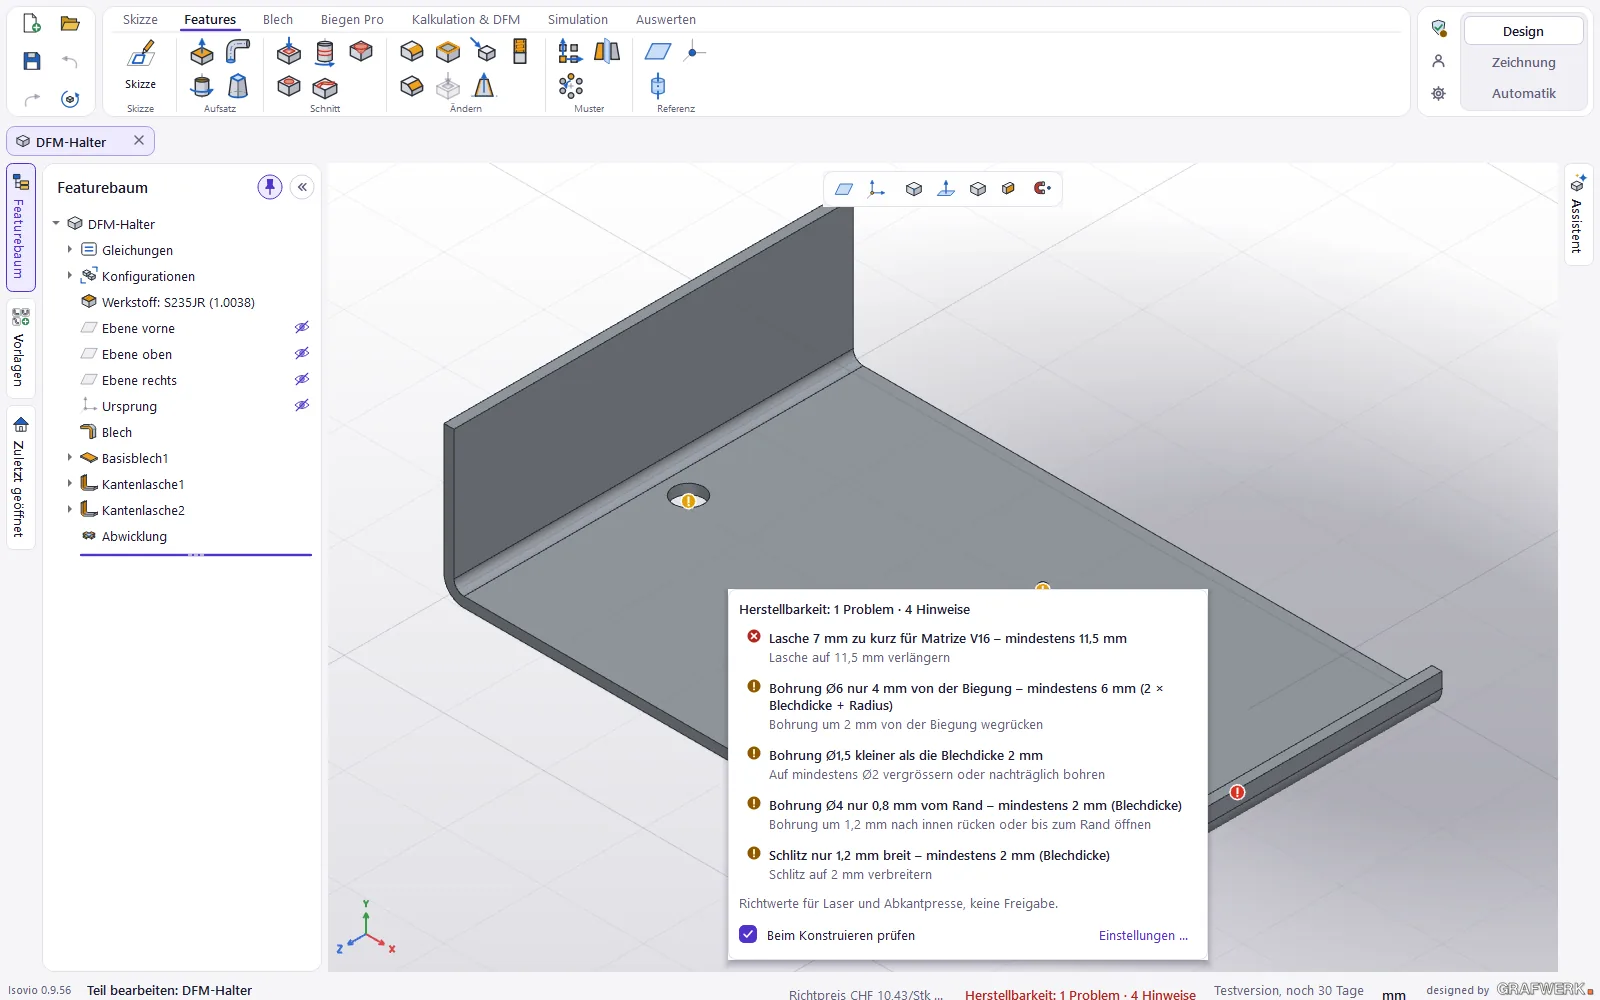The image size is (1600, 1000).
Task: Save with the floppy disk icon
Action: pyautogui.click(x=32, y=61)
